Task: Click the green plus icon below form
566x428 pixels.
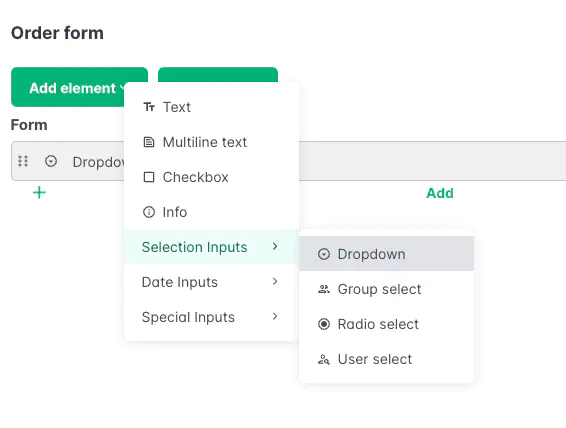Action: point(39,193)
